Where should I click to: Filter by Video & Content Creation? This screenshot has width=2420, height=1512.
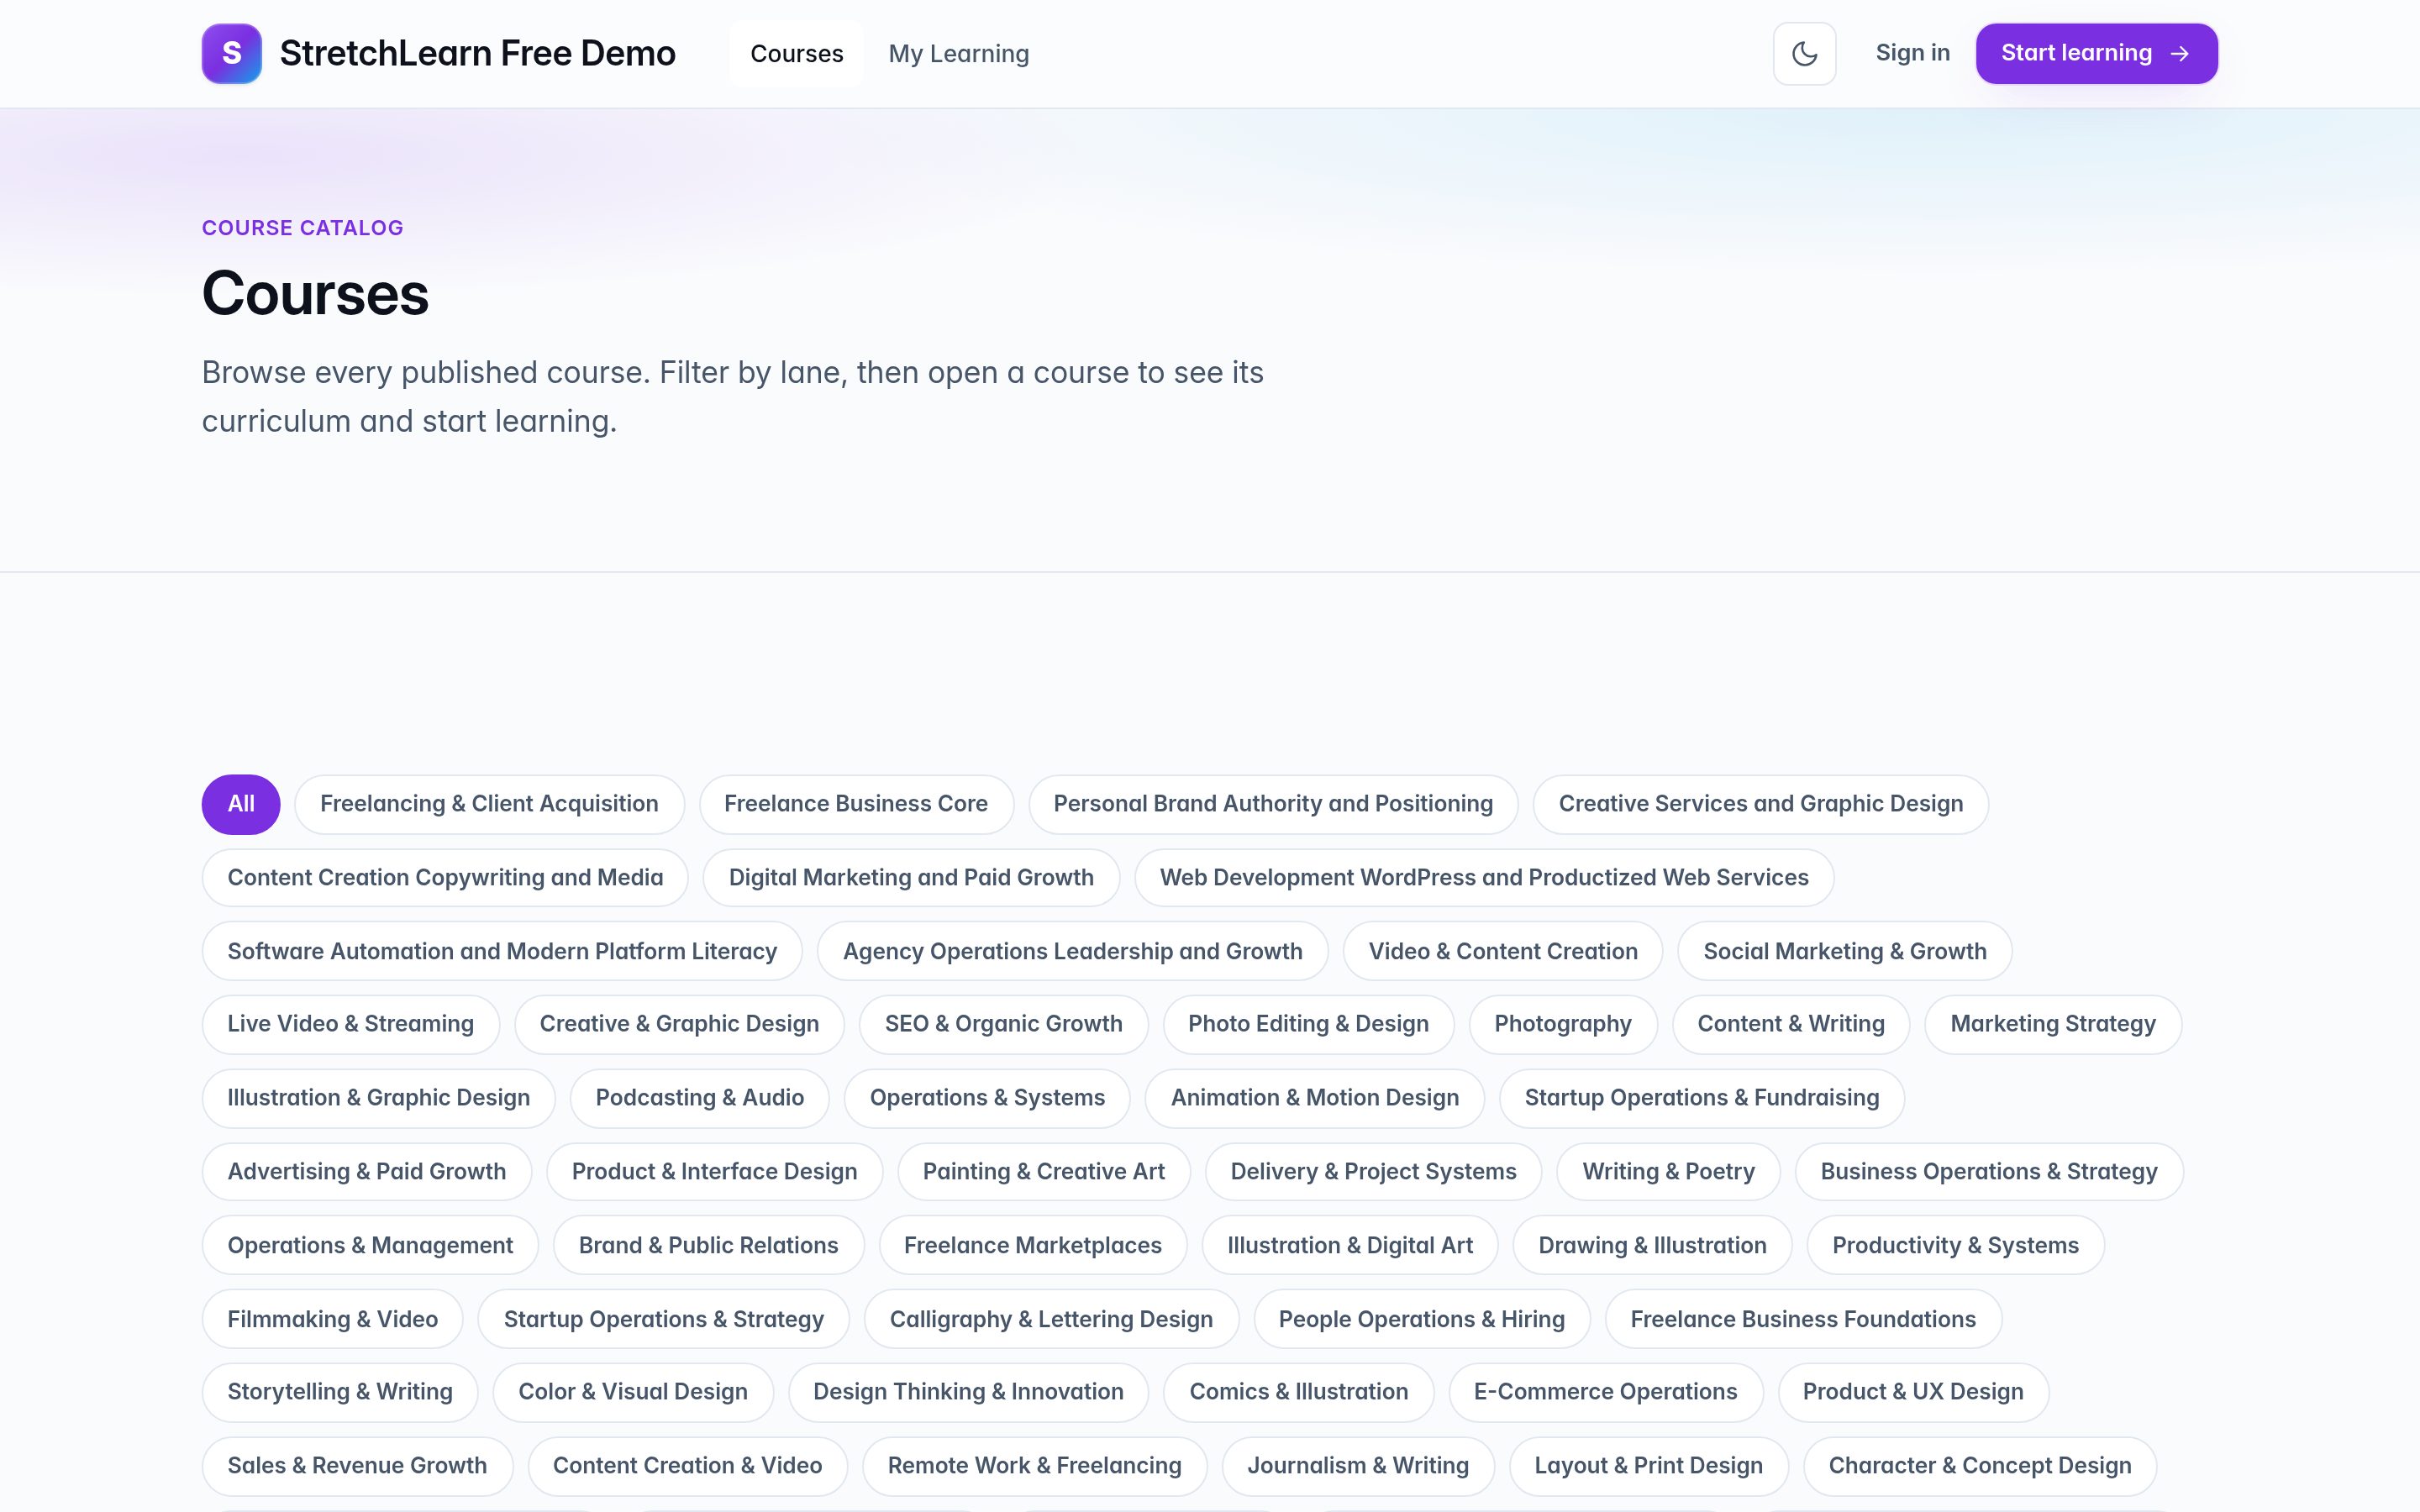click(x=1503, y=951)
